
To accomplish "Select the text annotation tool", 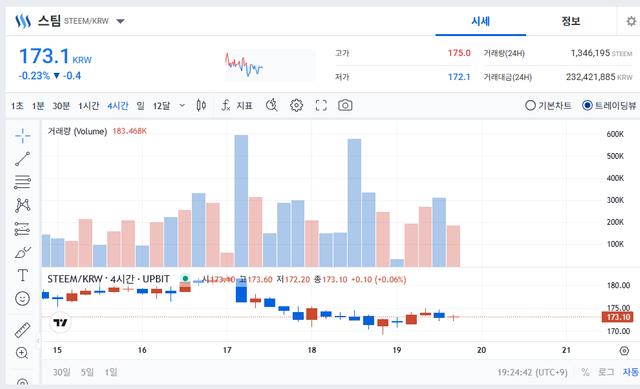I will (22, 276).
